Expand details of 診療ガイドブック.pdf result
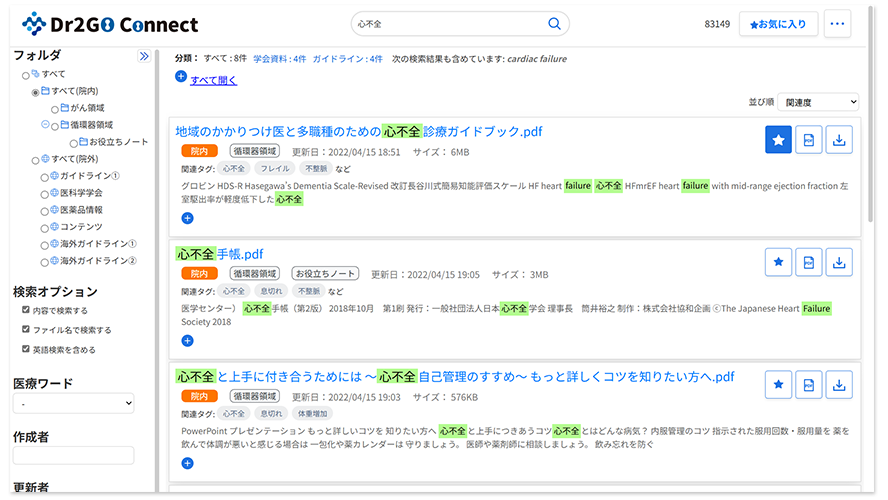Viewport: 888px width, 500px height. pyautogui.click(x=187, y=218)
